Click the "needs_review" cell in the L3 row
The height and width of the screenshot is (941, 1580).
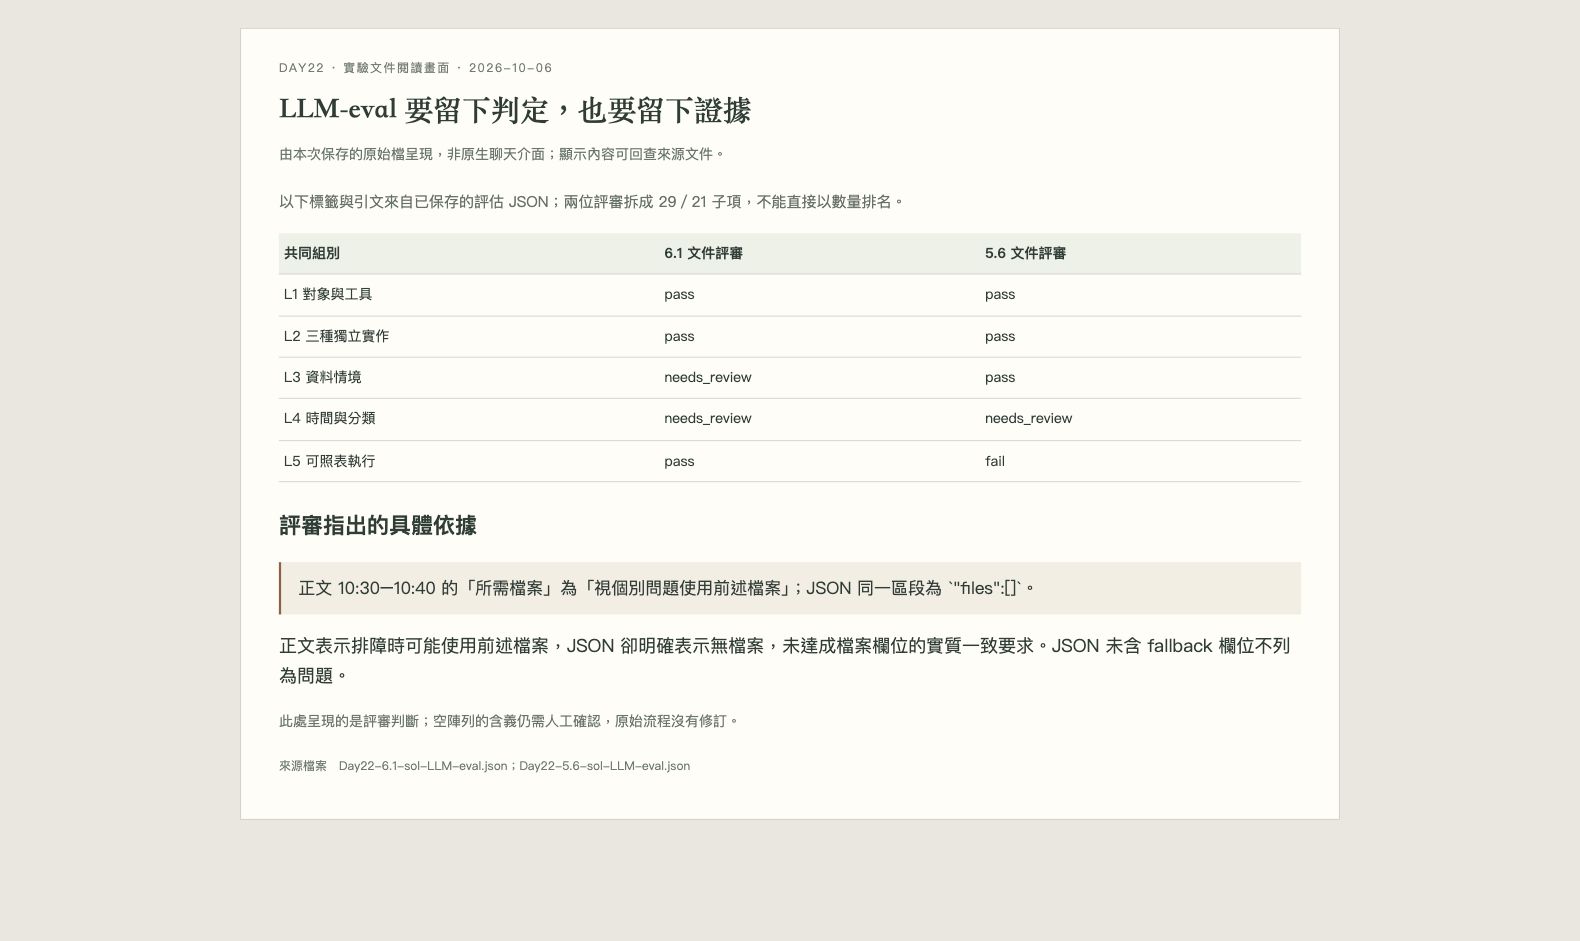pyautogui.click(x=708, y=377)
